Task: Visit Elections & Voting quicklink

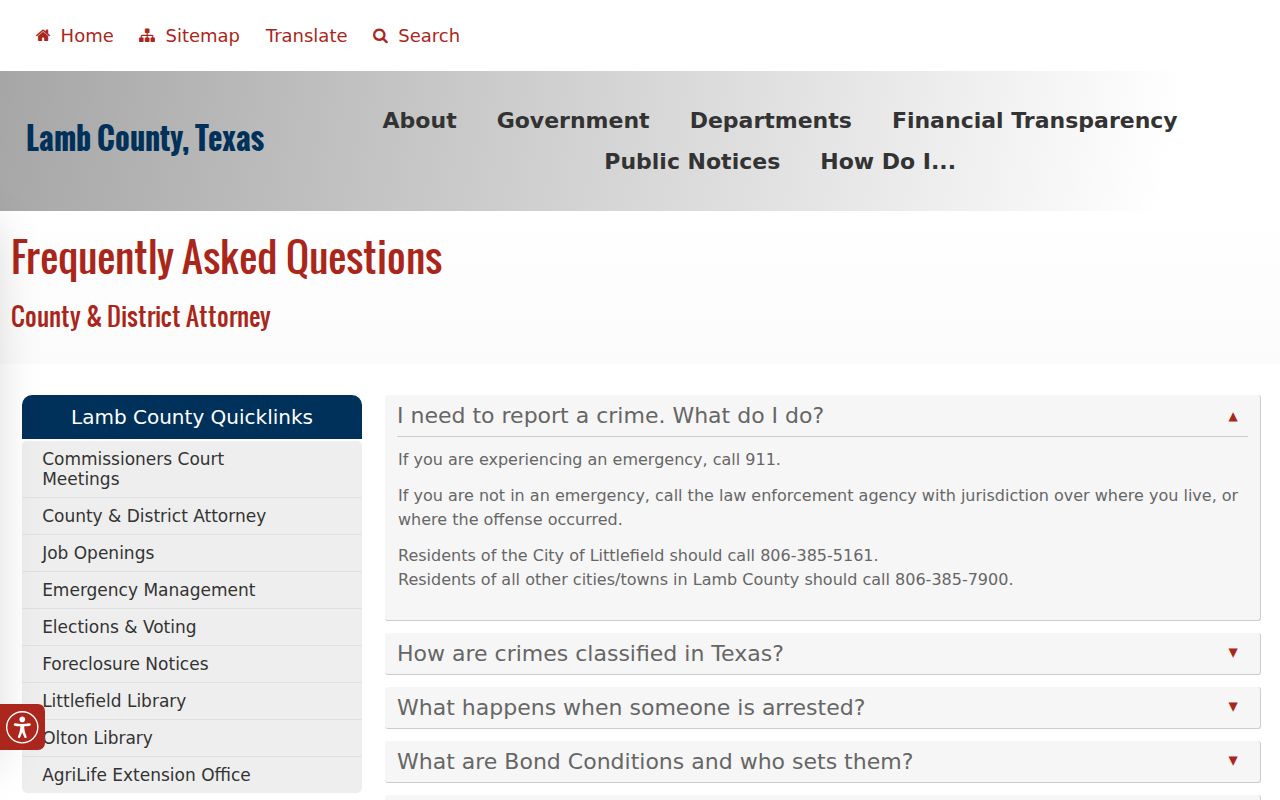Action: pos(192,627)
